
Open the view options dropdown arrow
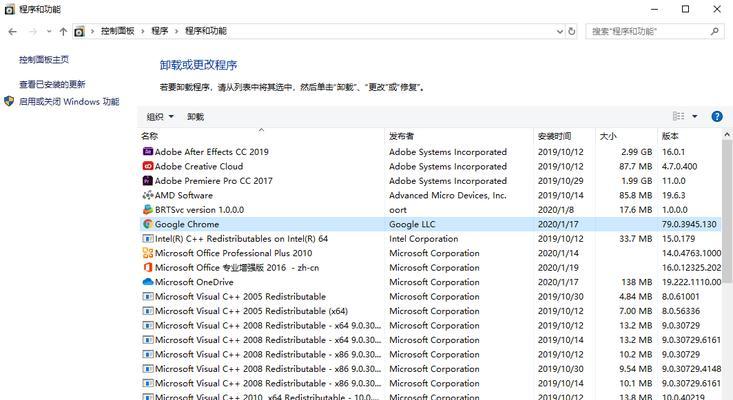click(695, 116)
